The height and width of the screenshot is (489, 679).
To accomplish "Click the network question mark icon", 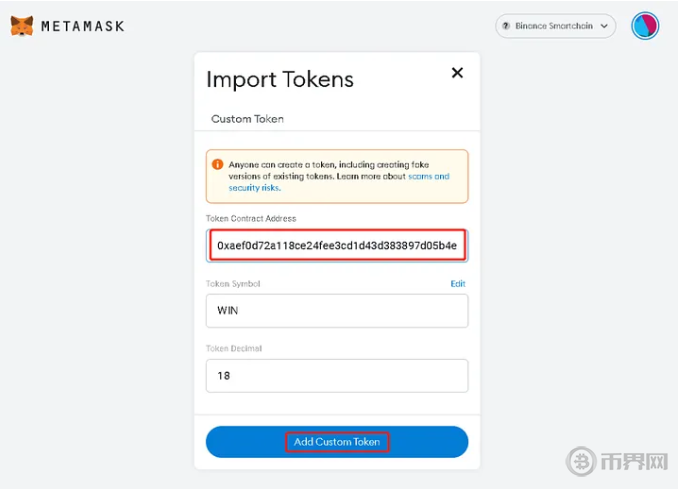I will tap(507, 26).
